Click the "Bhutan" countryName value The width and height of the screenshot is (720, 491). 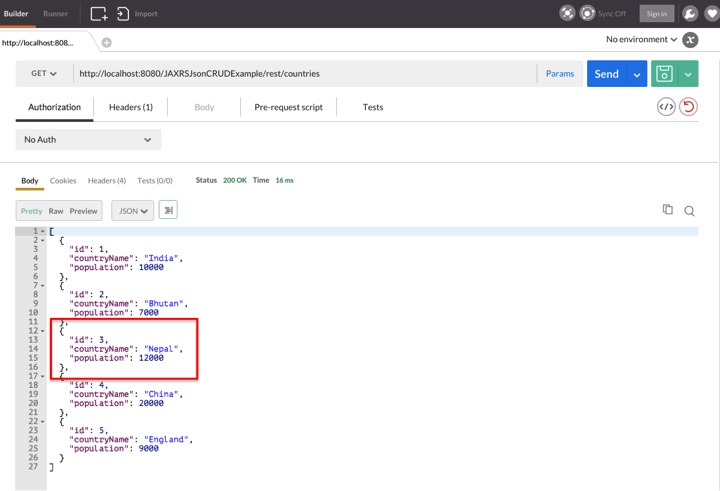click(164, 304)
